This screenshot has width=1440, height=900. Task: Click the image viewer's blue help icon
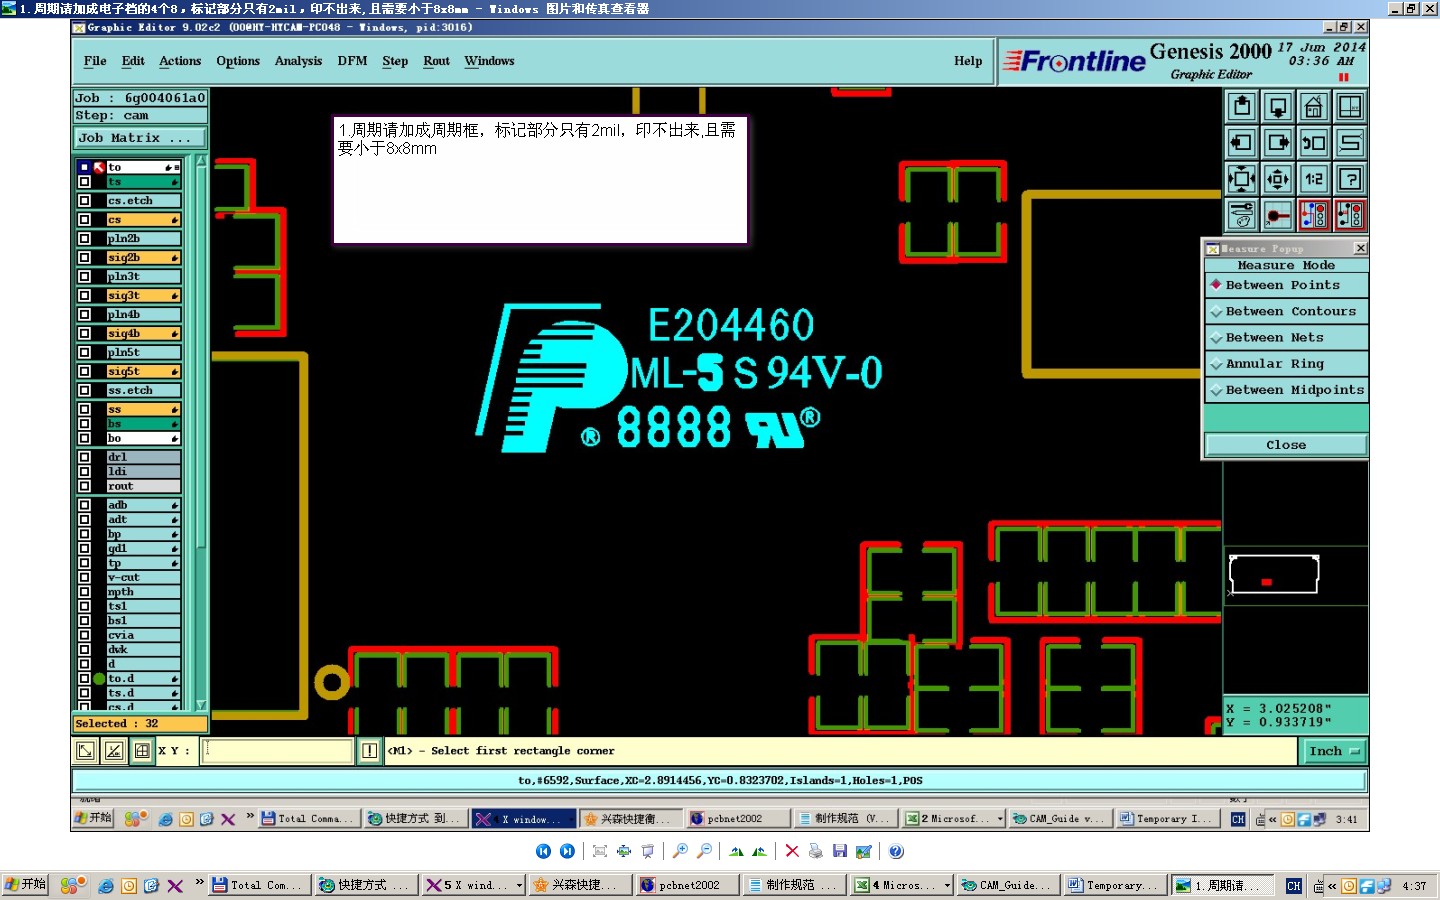897,851
